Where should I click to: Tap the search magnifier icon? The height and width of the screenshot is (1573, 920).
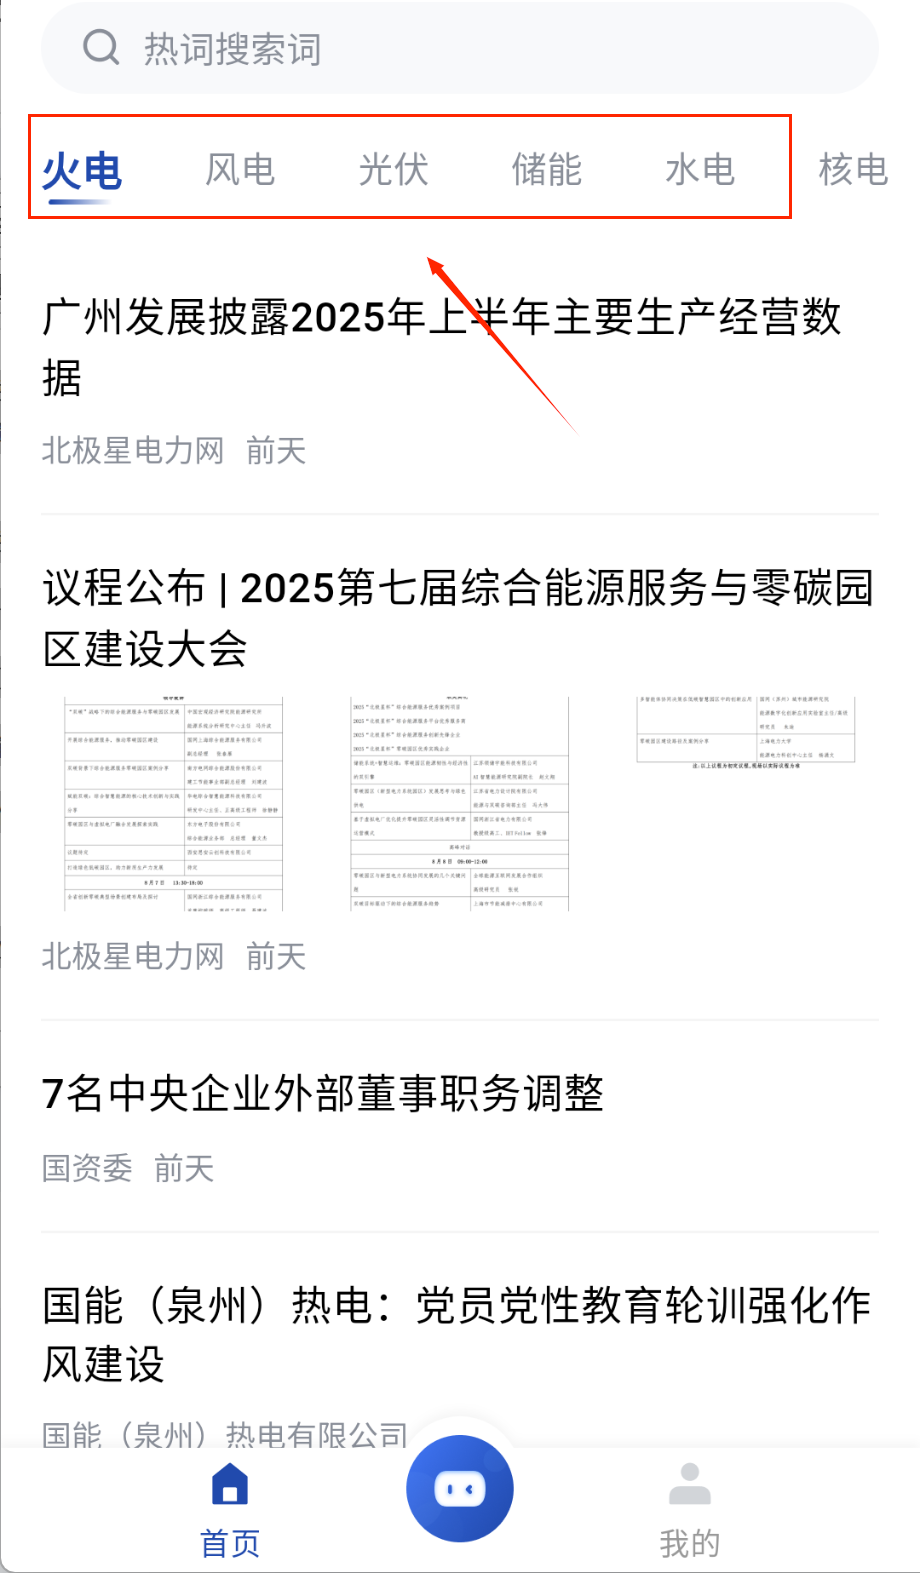(x=101, y=47)
